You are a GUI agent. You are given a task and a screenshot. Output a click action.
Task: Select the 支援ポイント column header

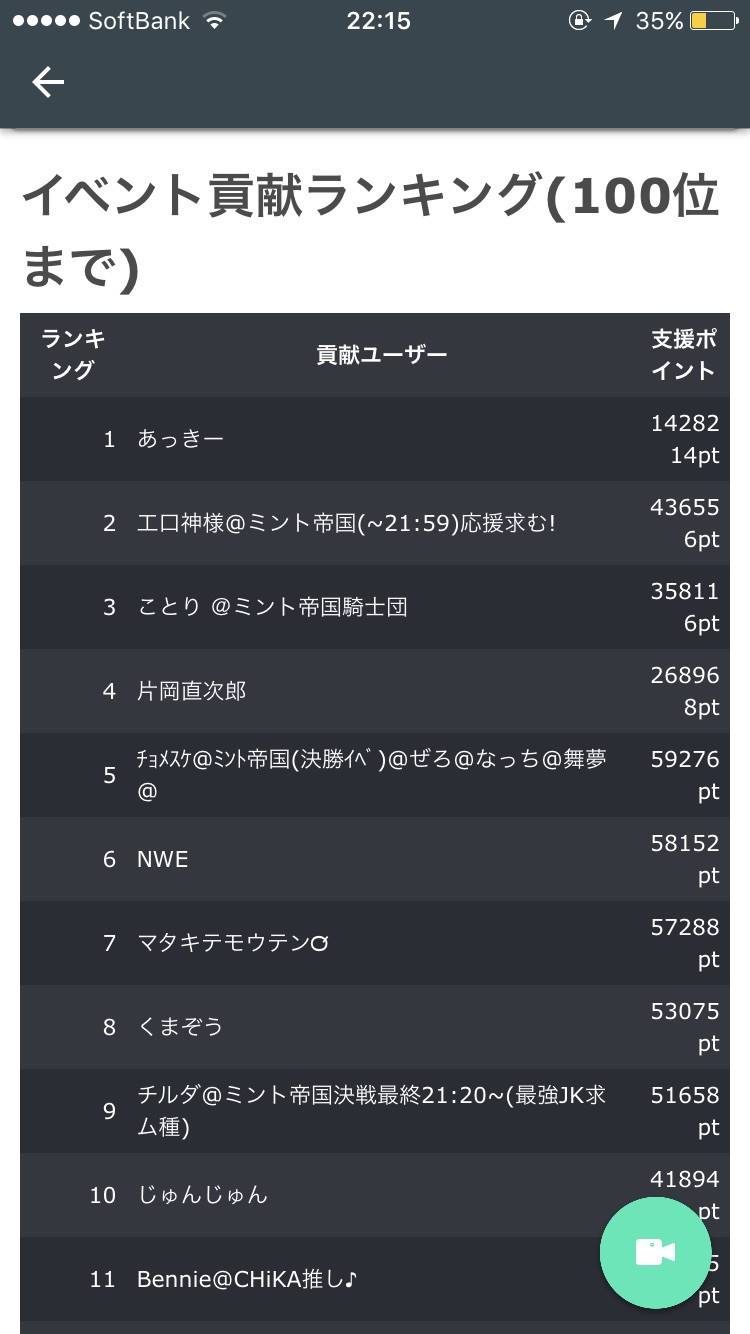[685, 354]
